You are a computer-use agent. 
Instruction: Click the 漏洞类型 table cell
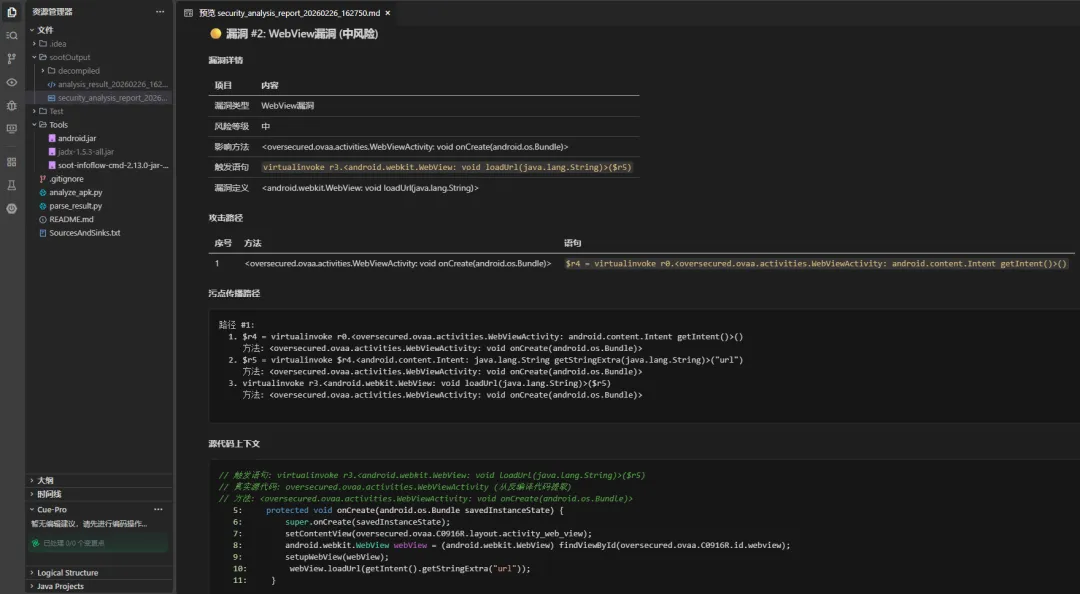click(231, 105)
